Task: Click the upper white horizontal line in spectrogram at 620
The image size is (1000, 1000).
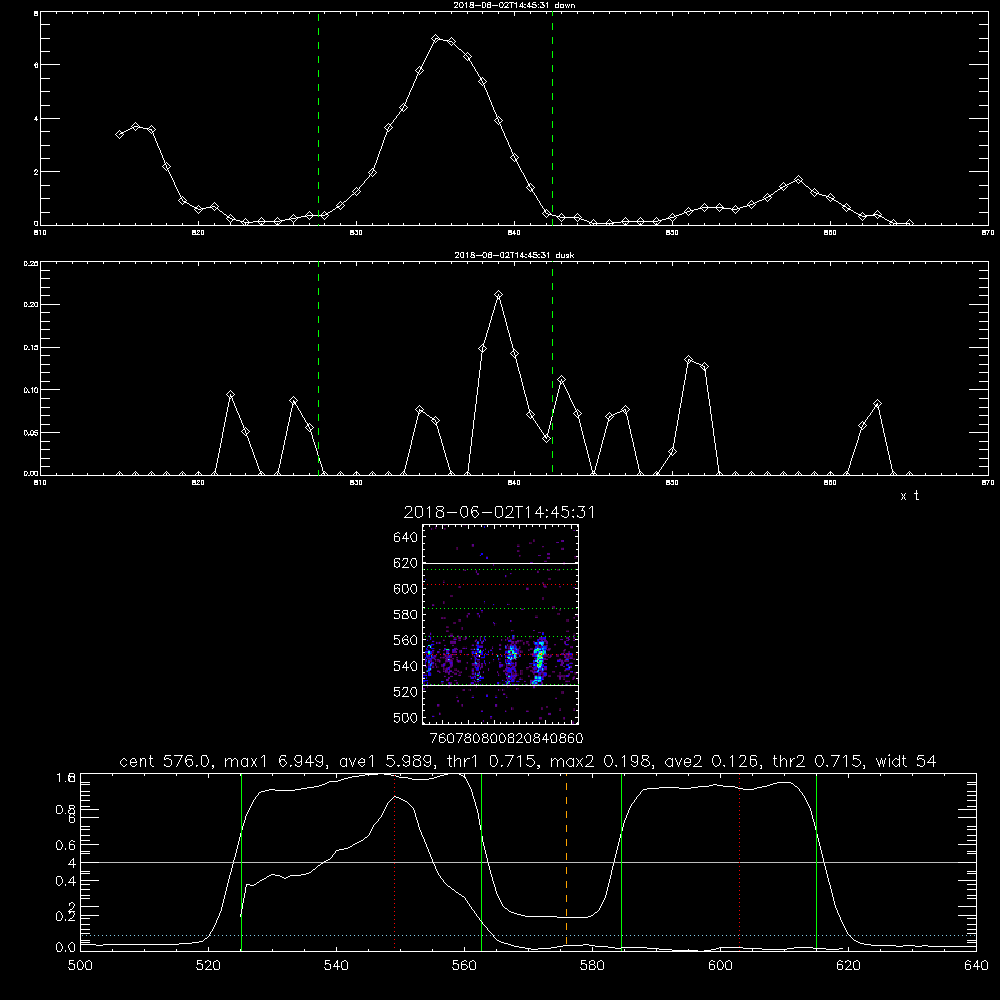Action: coord(500,563)
